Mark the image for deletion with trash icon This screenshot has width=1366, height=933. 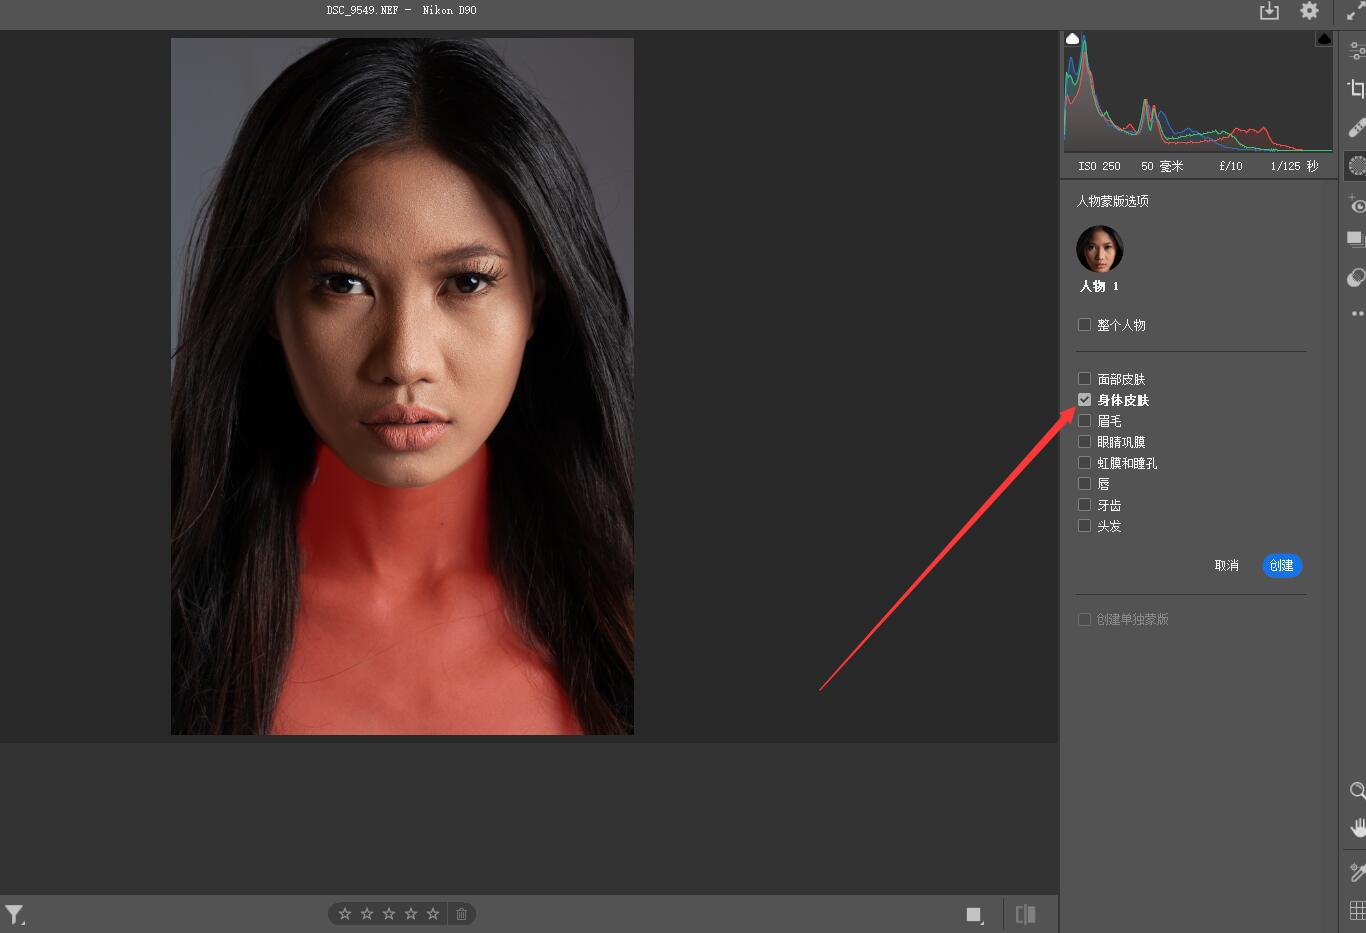[x=461, y=914]
